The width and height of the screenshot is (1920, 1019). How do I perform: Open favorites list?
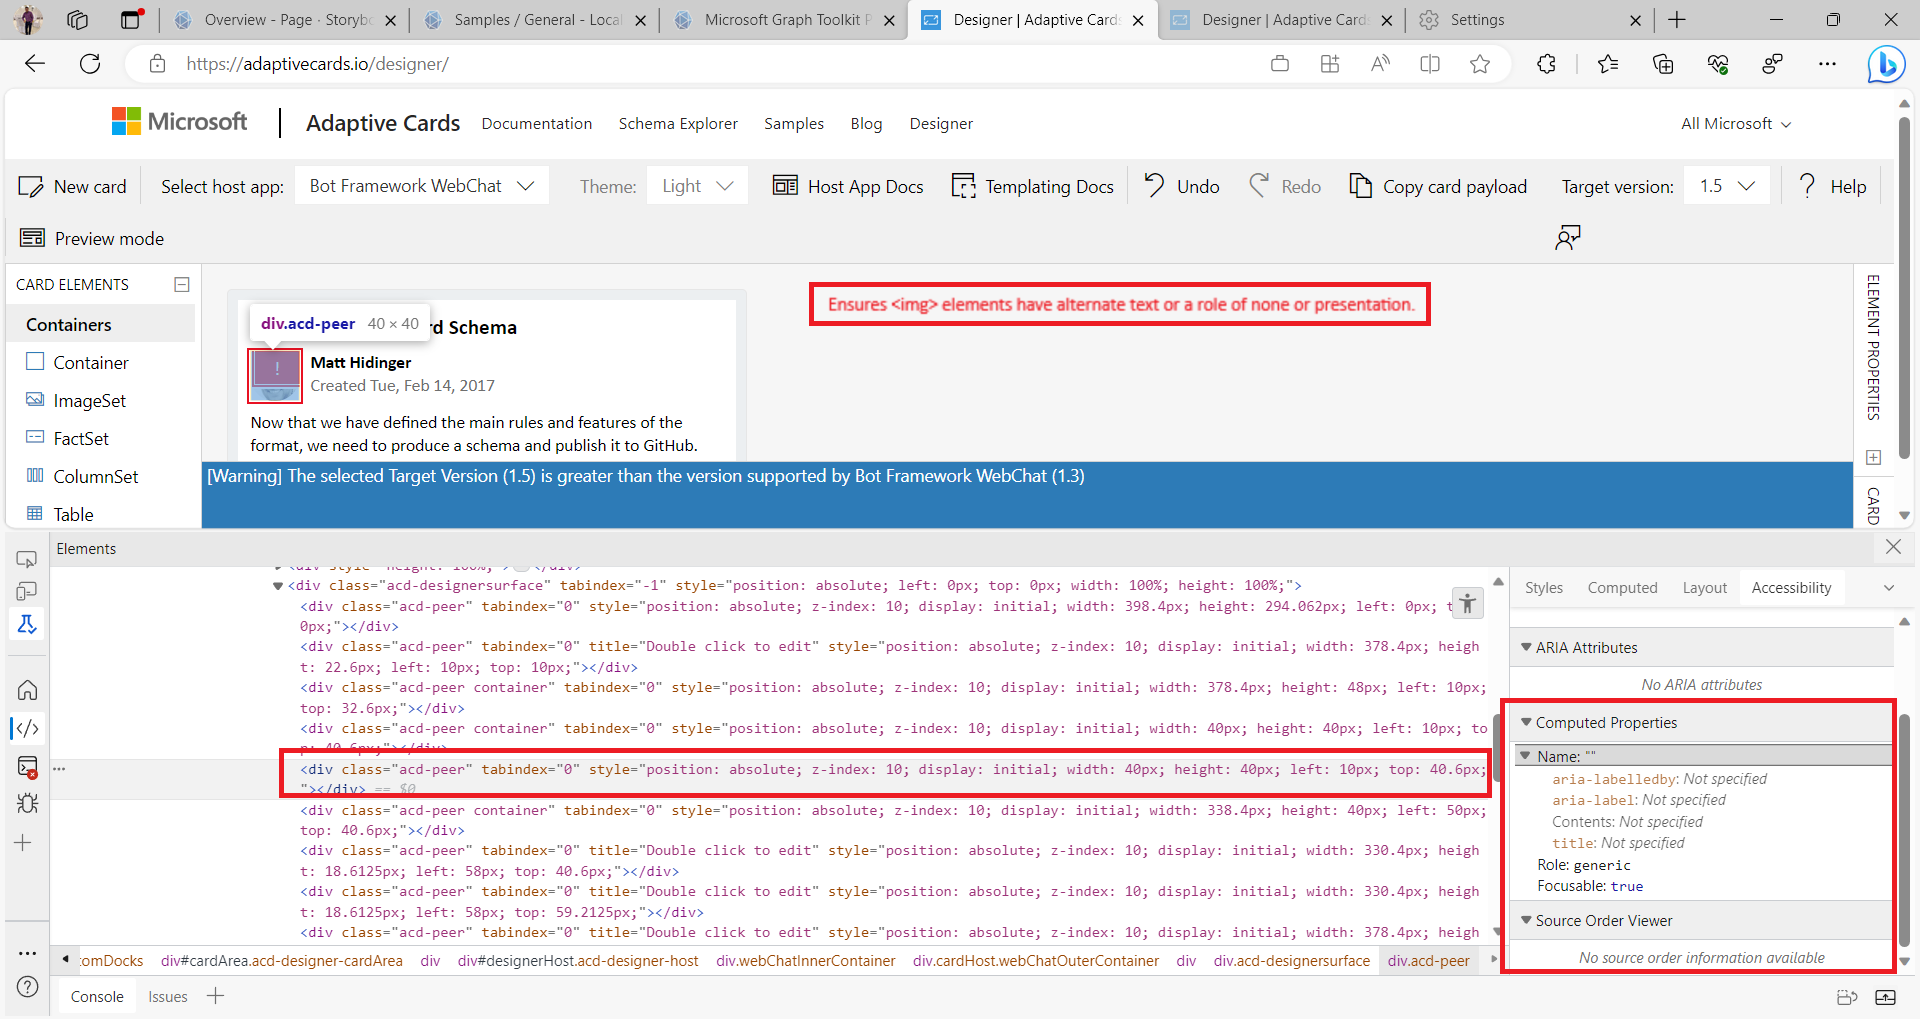(x=1608, y=64)
